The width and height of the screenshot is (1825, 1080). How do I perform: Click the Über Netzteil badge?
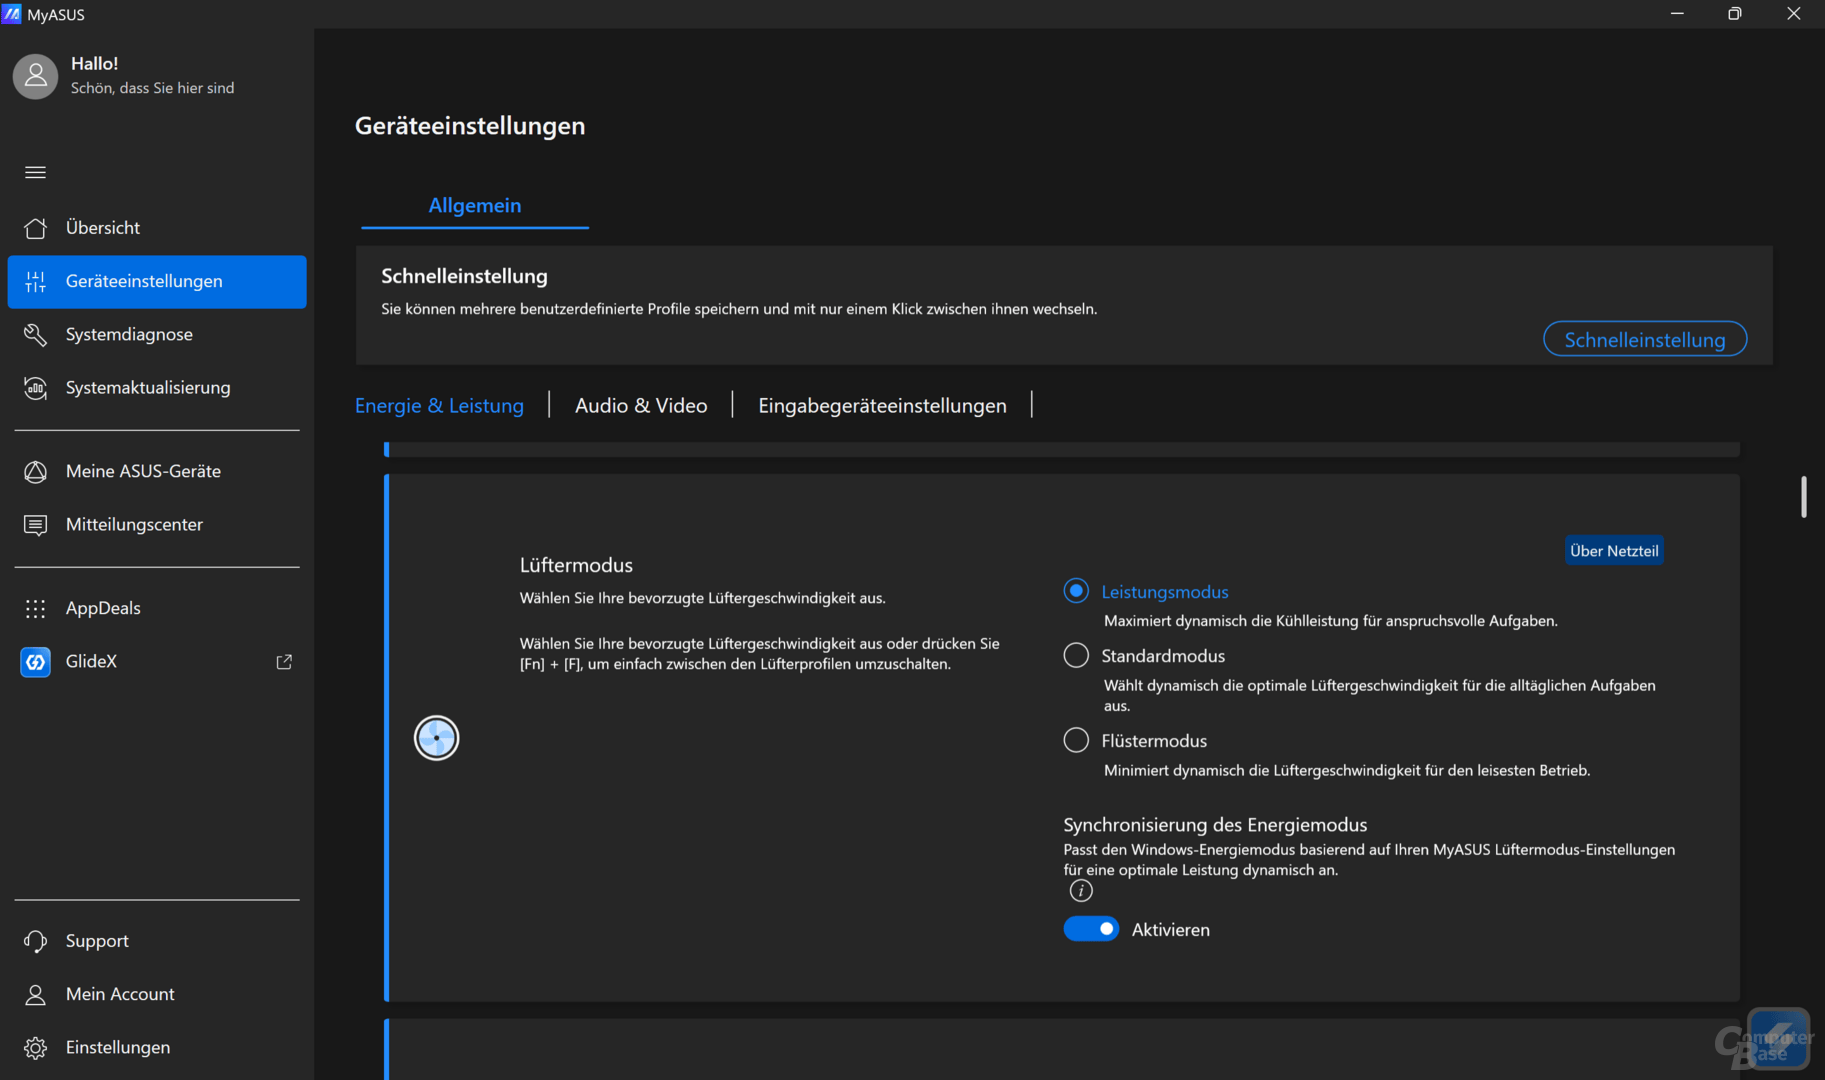point(1613,551)
